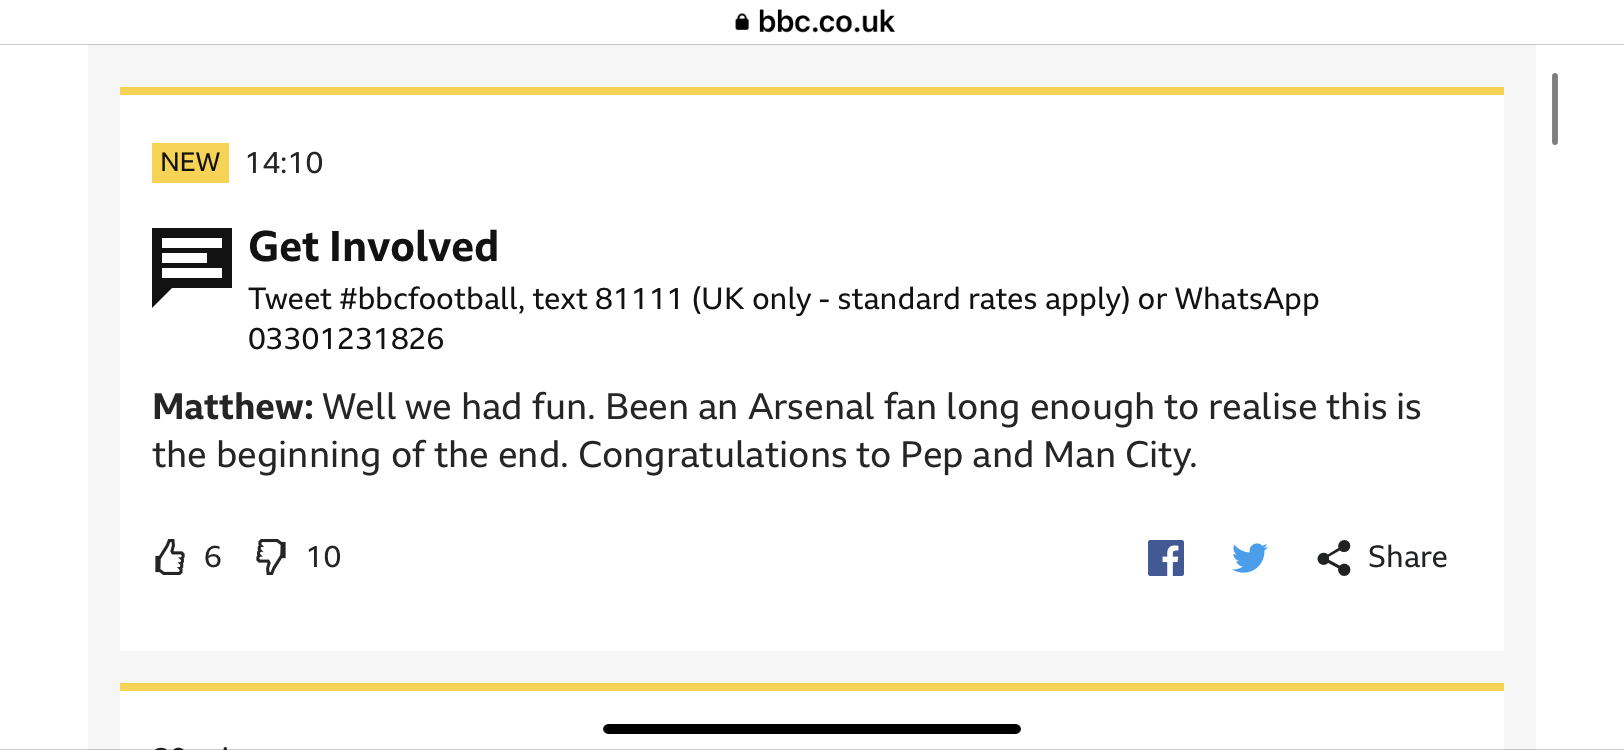Like Matthew's comment with thumbs up
The image size is (1624, 750).
[x=170, y=557]
